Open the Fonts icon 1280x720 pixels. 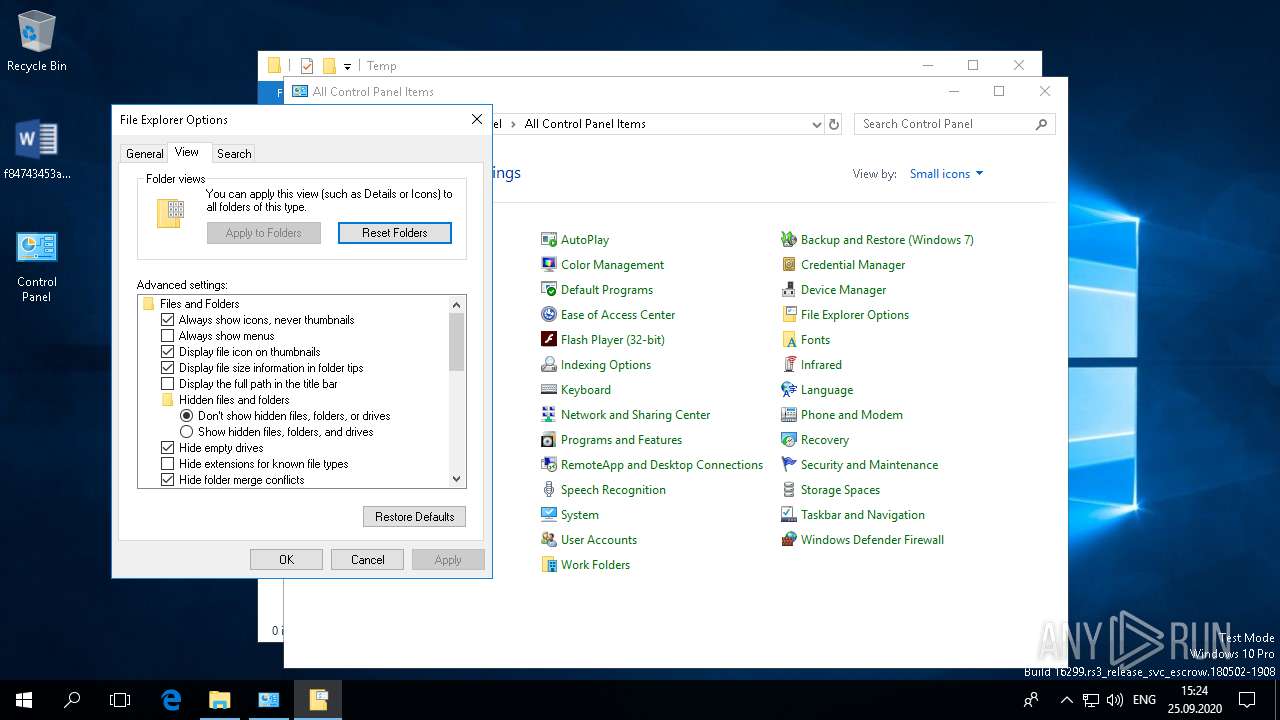(789, 340)
